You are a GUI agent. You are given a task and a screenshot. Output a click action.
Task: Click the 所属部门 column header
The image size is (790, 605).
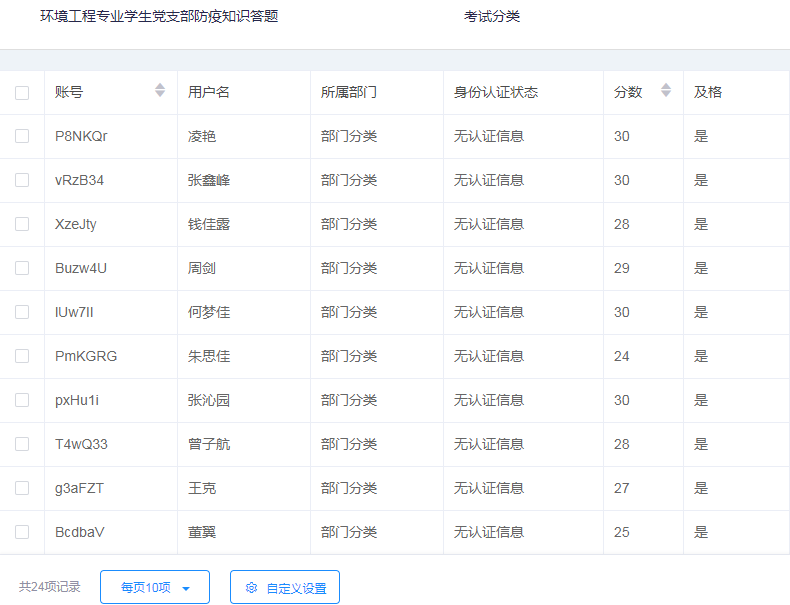click(348, 92)
